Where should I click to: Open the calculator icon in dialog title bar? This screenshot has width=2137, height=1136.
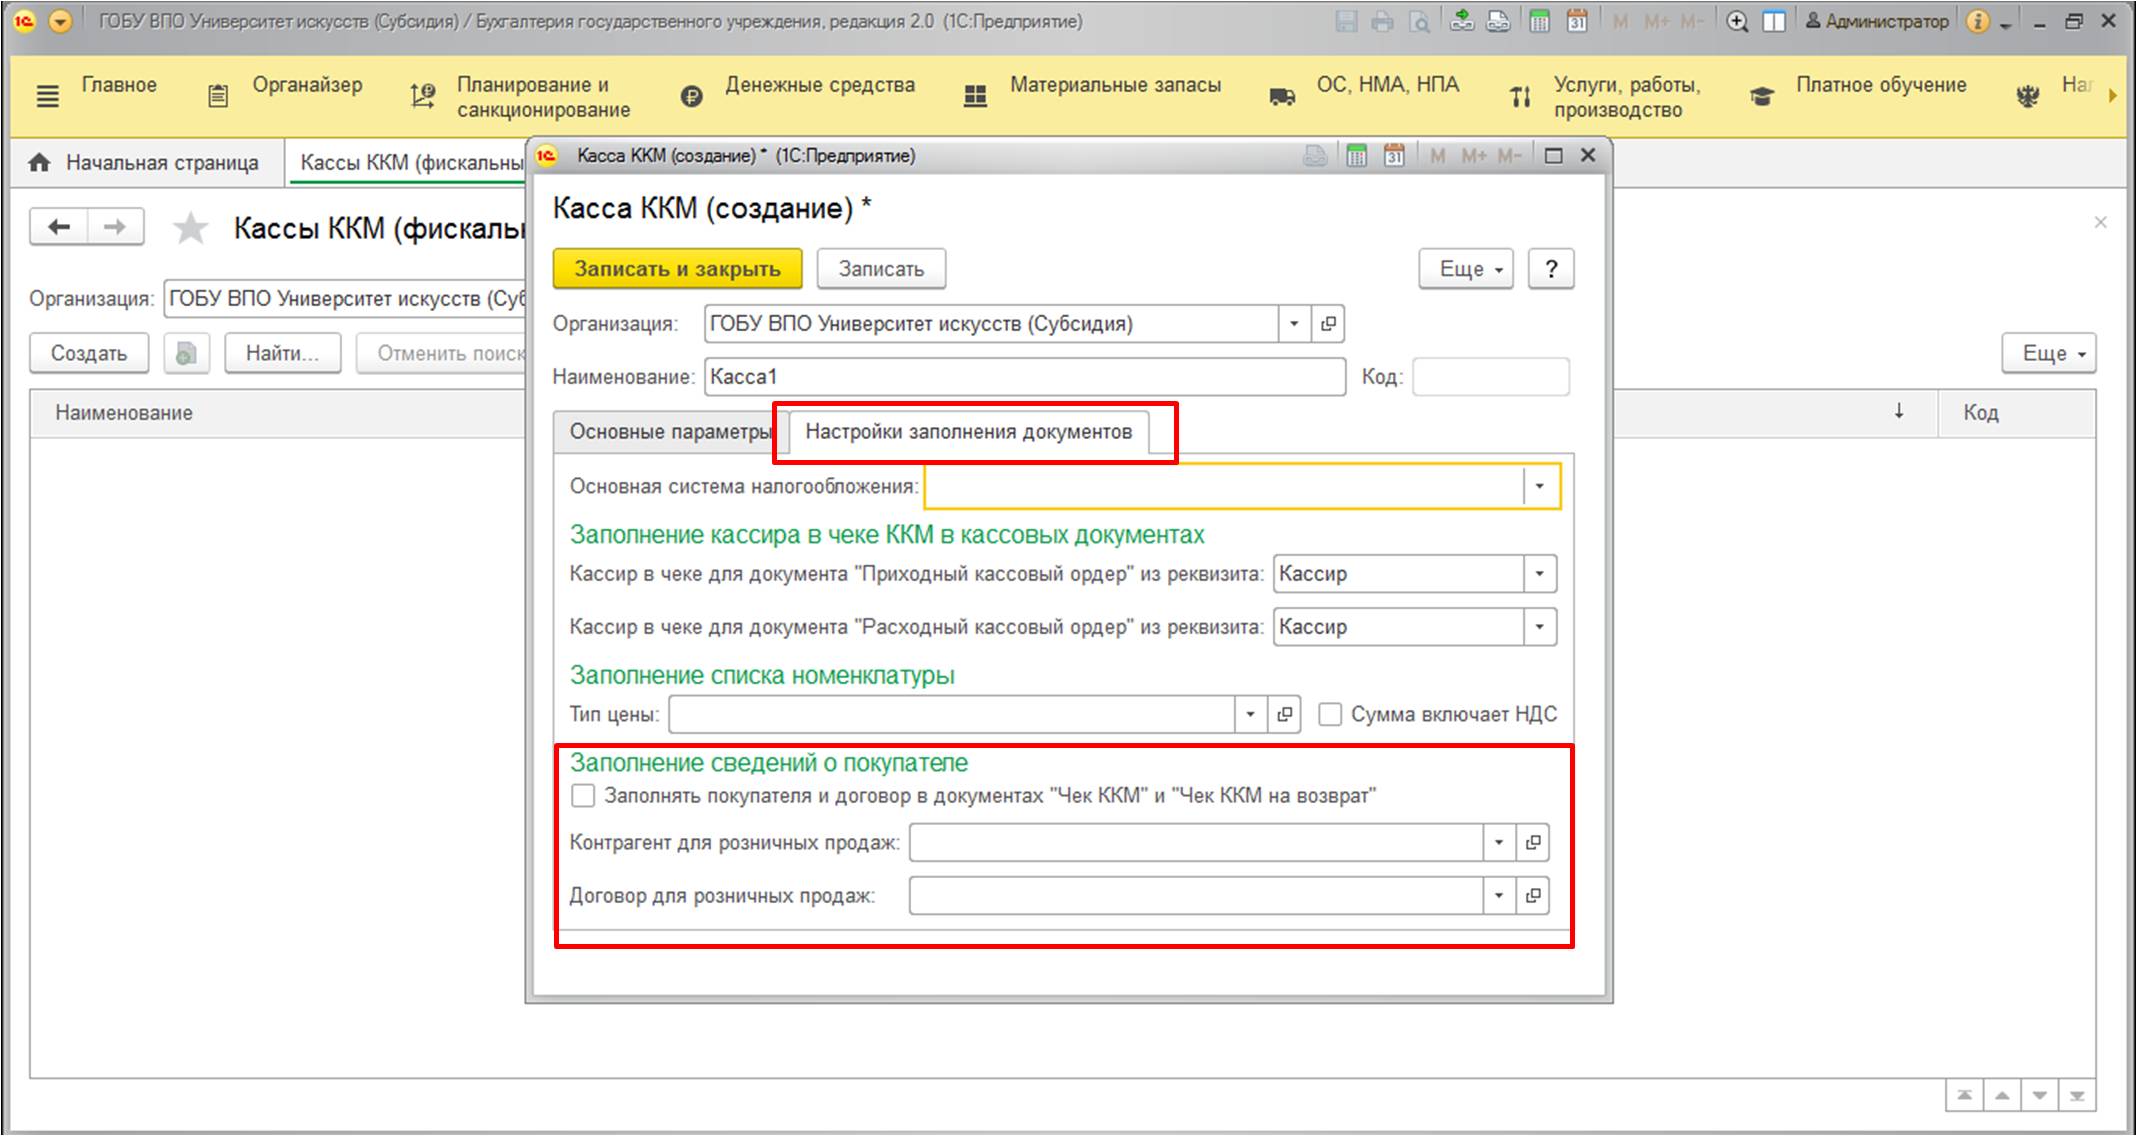click(x=1356, y=156)
